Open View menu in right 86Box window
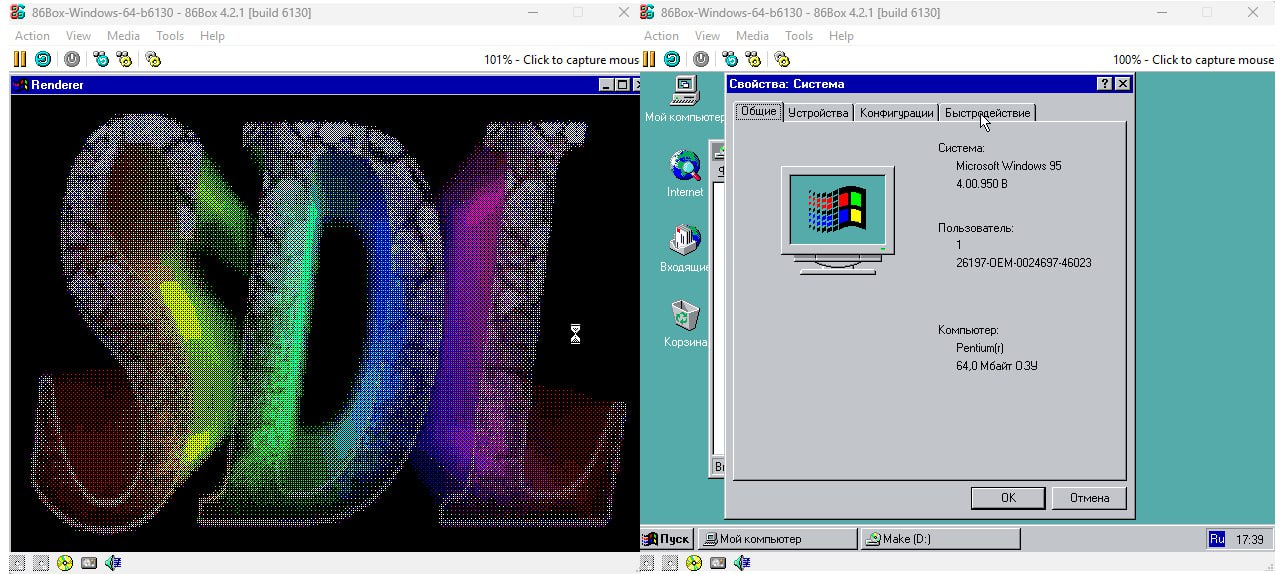Screen dimensions: 1280x574 [708, 36]
